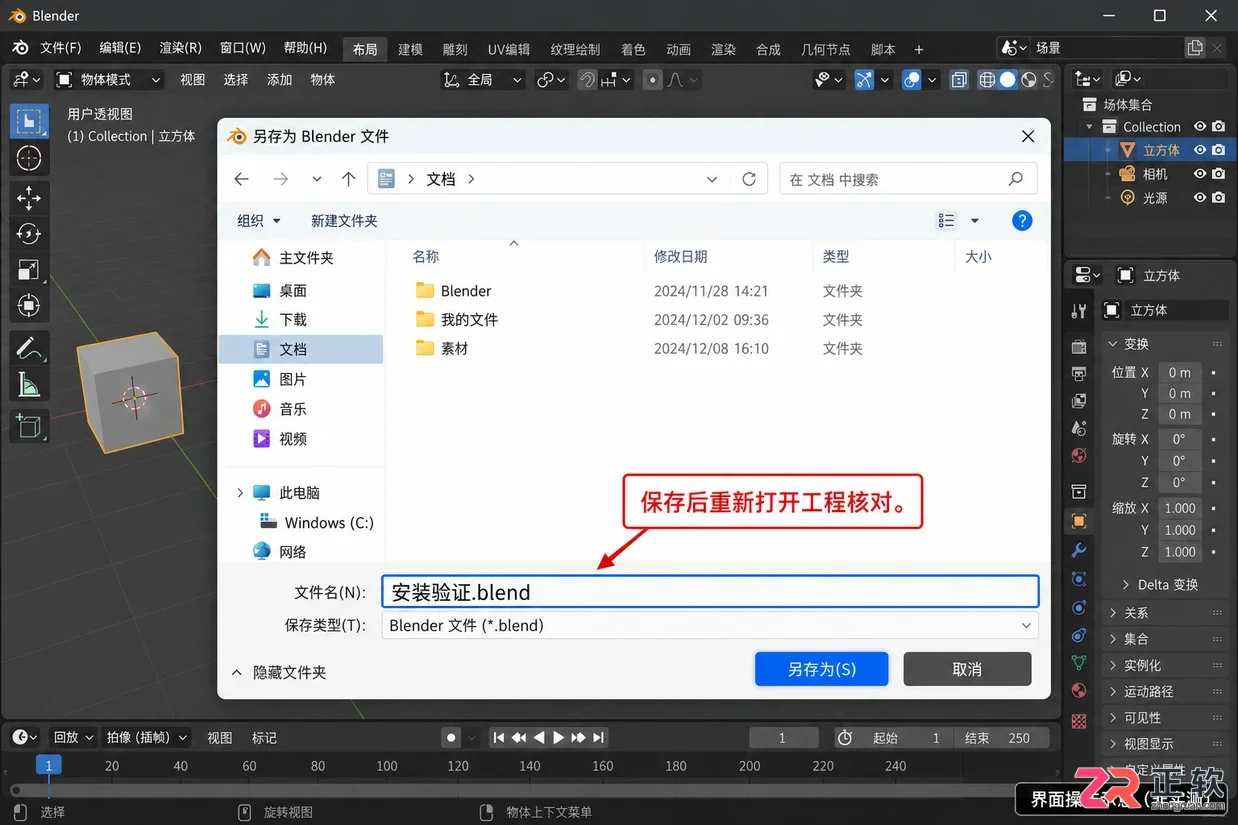Expand the 此电脑 tree node
Screen dimensions: 1238x825
click(x=240, y=493)
